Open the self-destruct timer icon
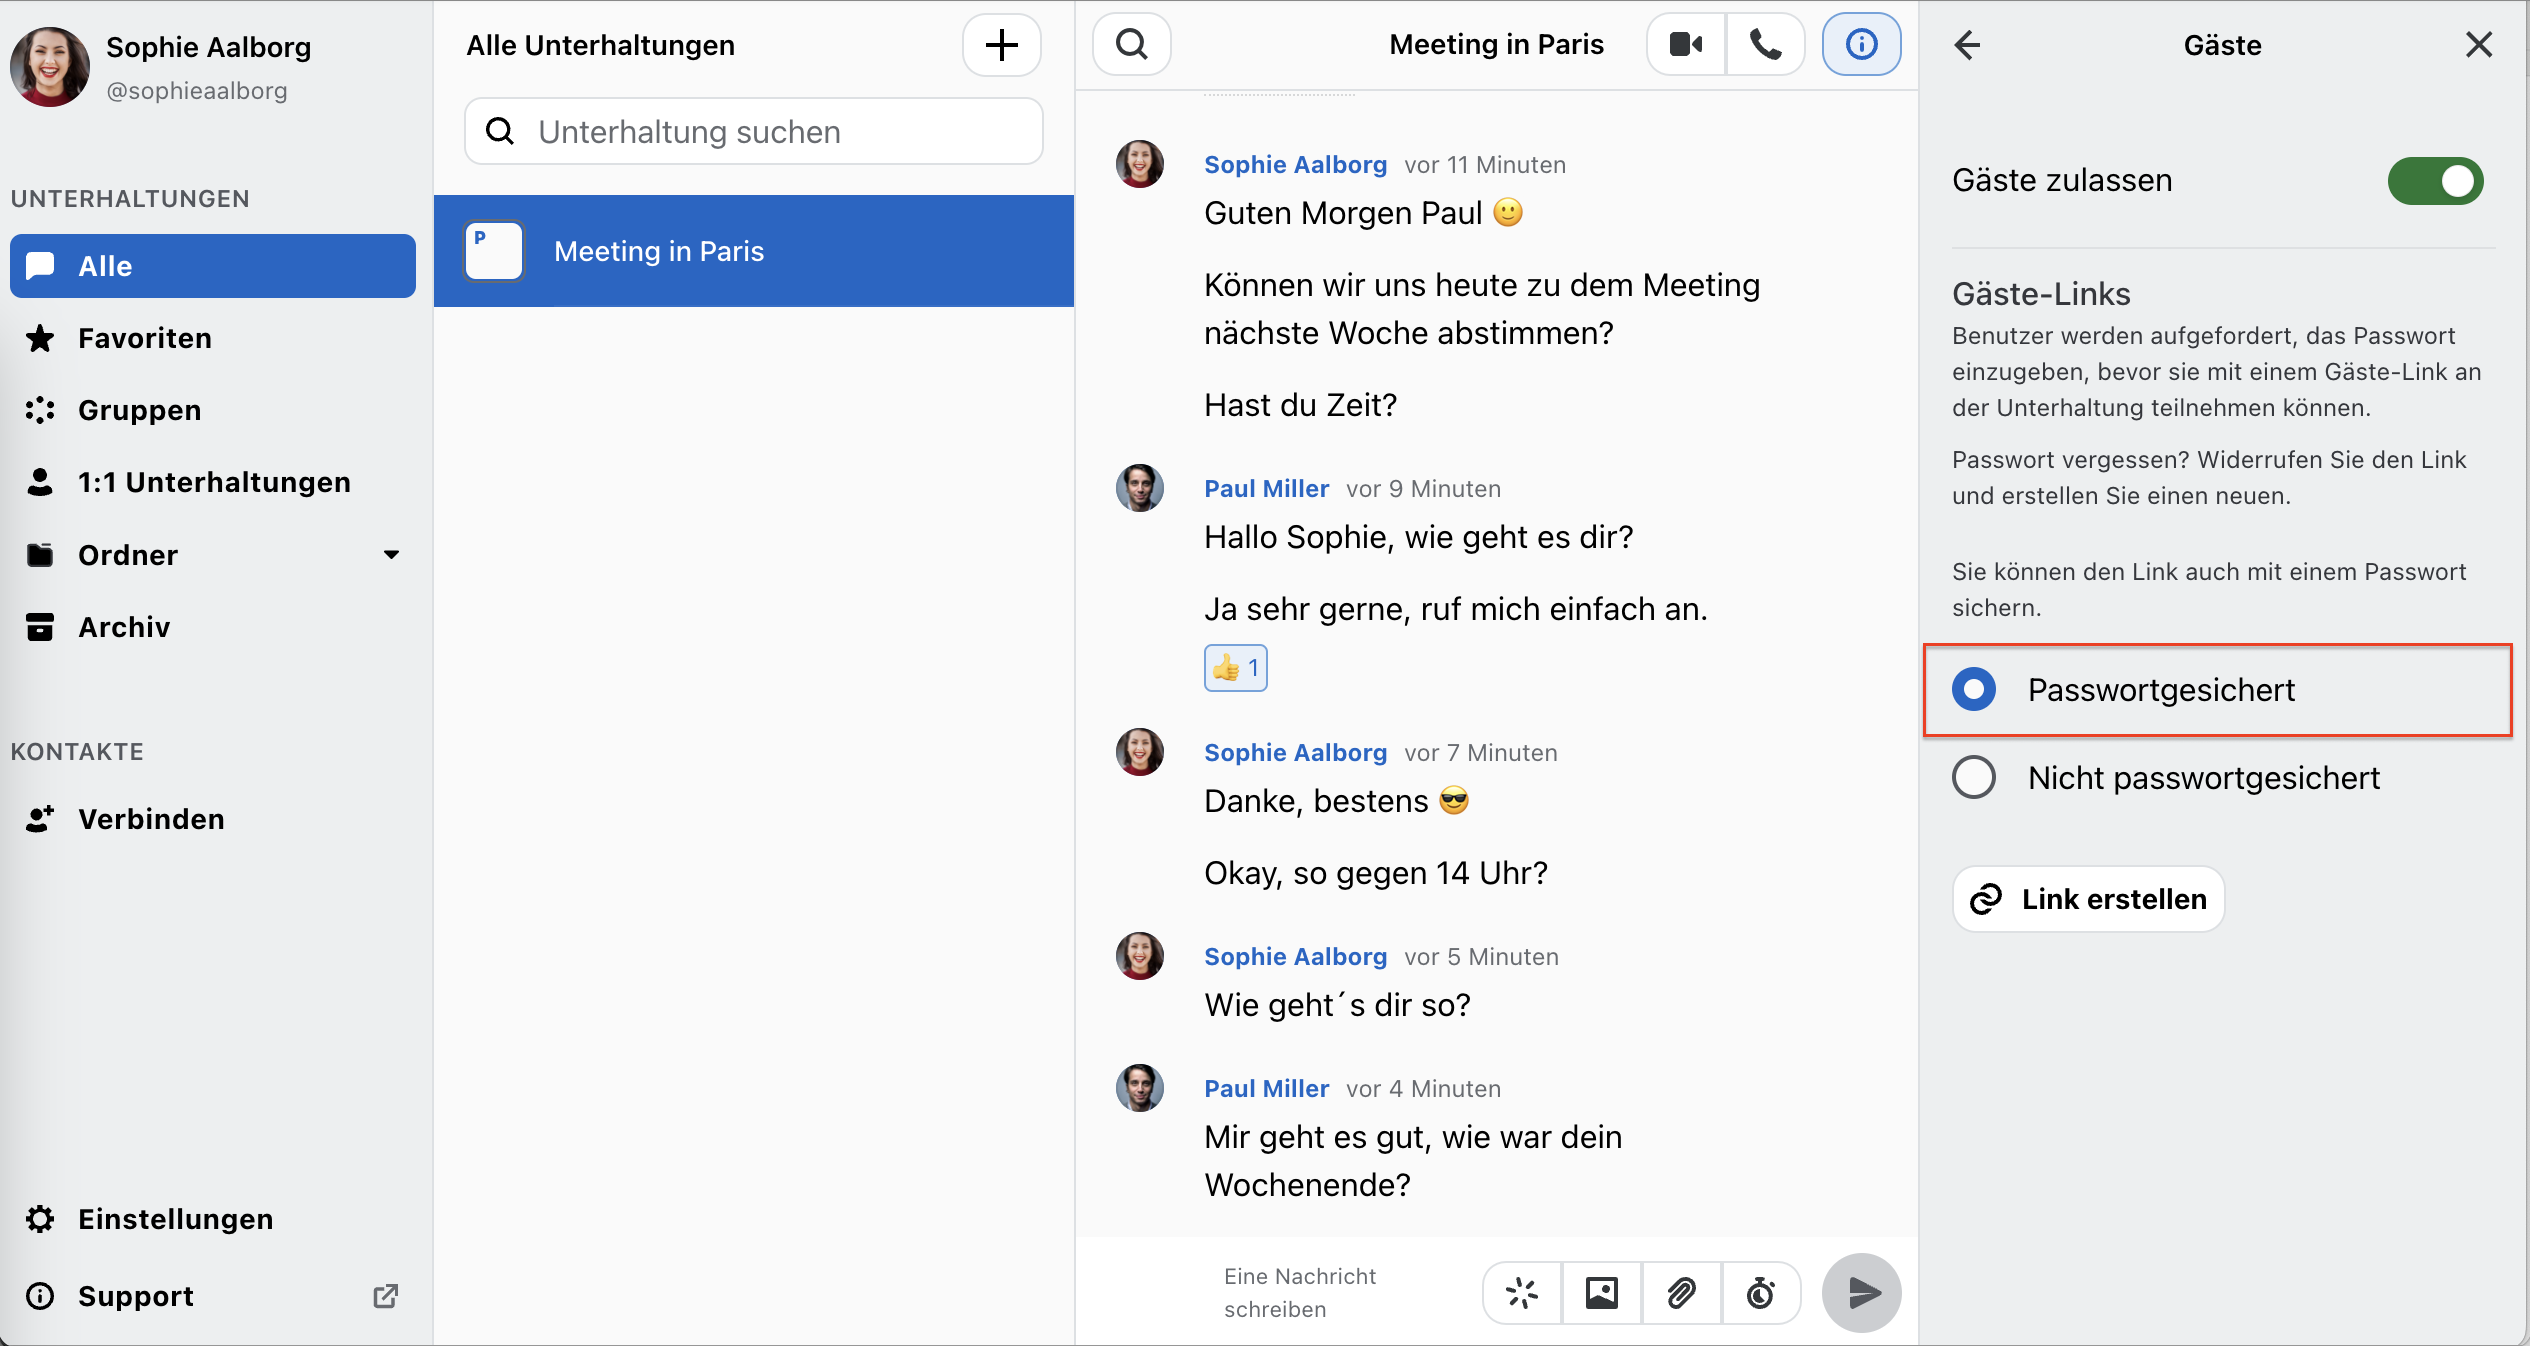The image size is (2530, 1346). 1760,1293
